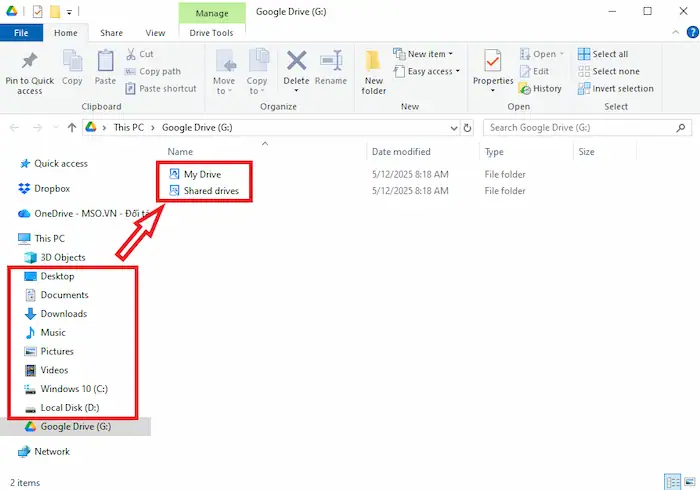Open the Dropbox sidebar item
The height and width of the screenshot is (490, 700).
(51, 188)
